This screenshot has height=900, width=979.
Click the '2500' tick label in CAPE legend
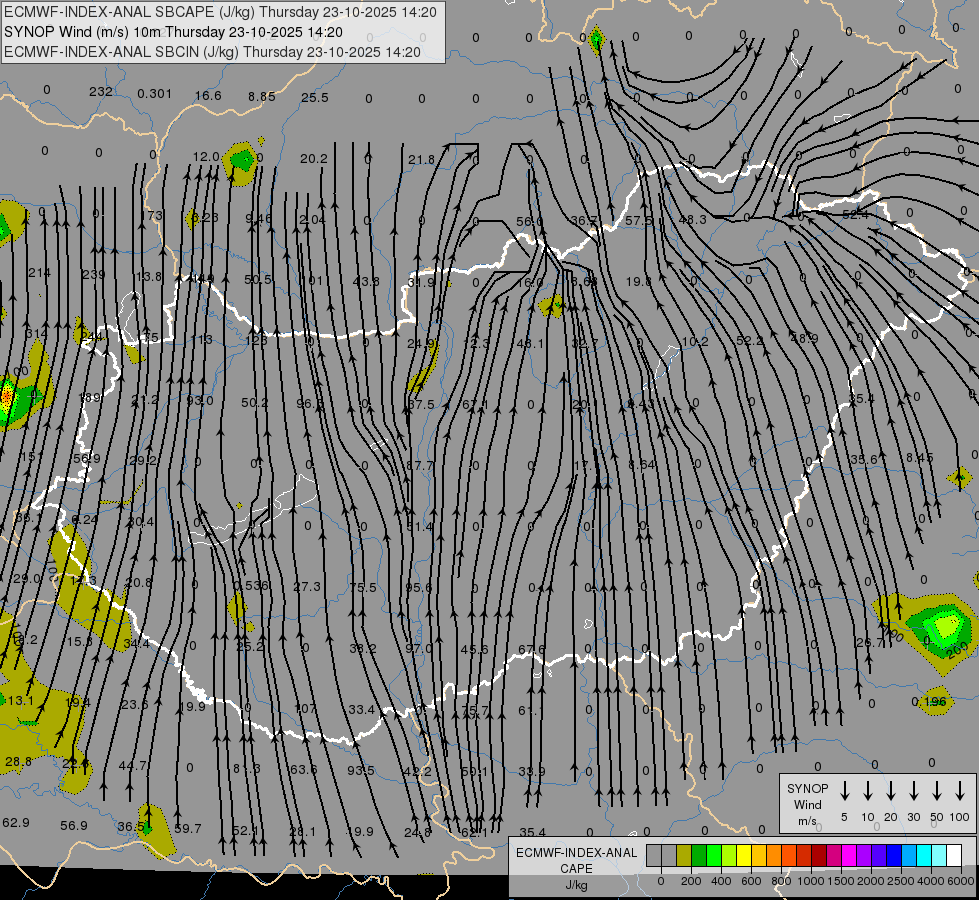point(900,881)
